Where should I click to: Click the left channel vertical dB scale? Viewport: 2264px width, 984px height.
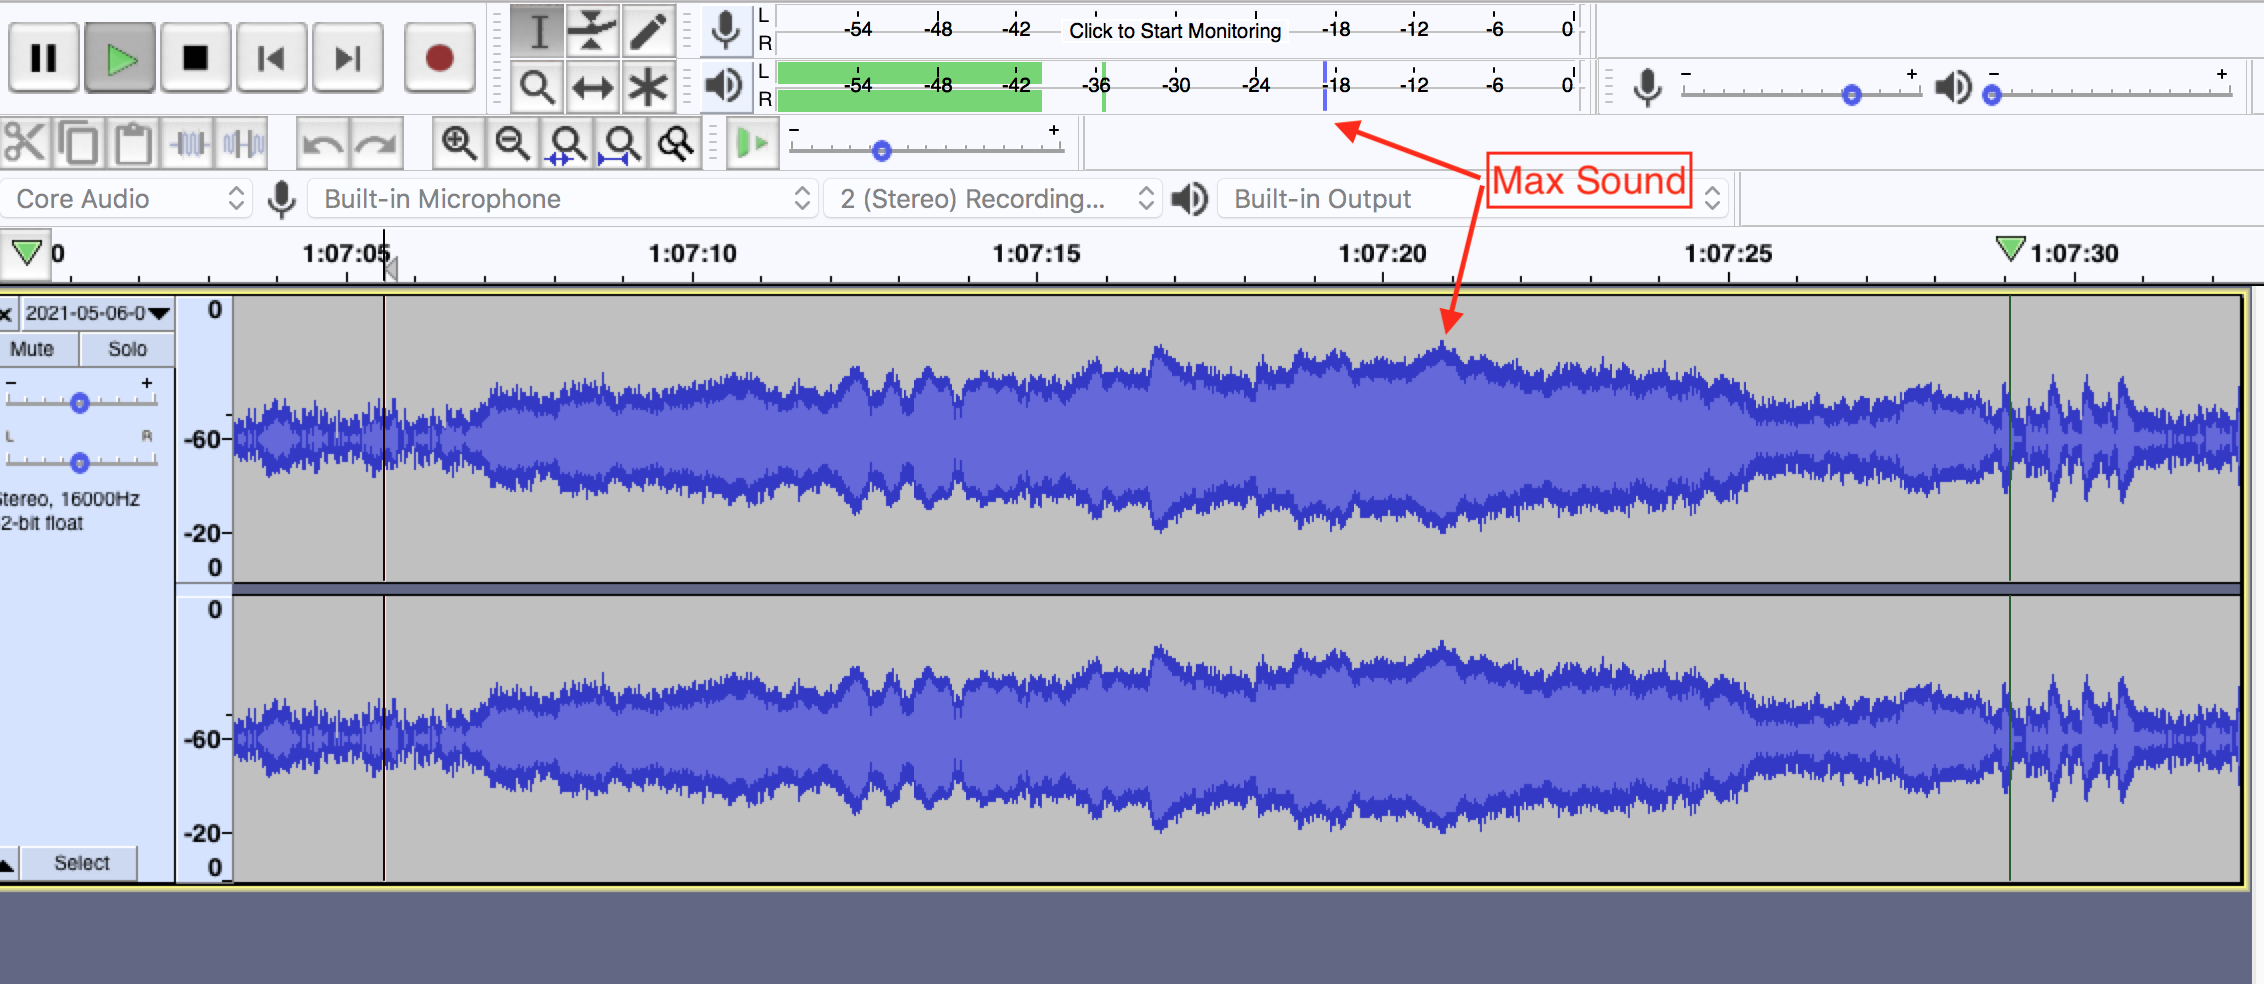point(205,438)
